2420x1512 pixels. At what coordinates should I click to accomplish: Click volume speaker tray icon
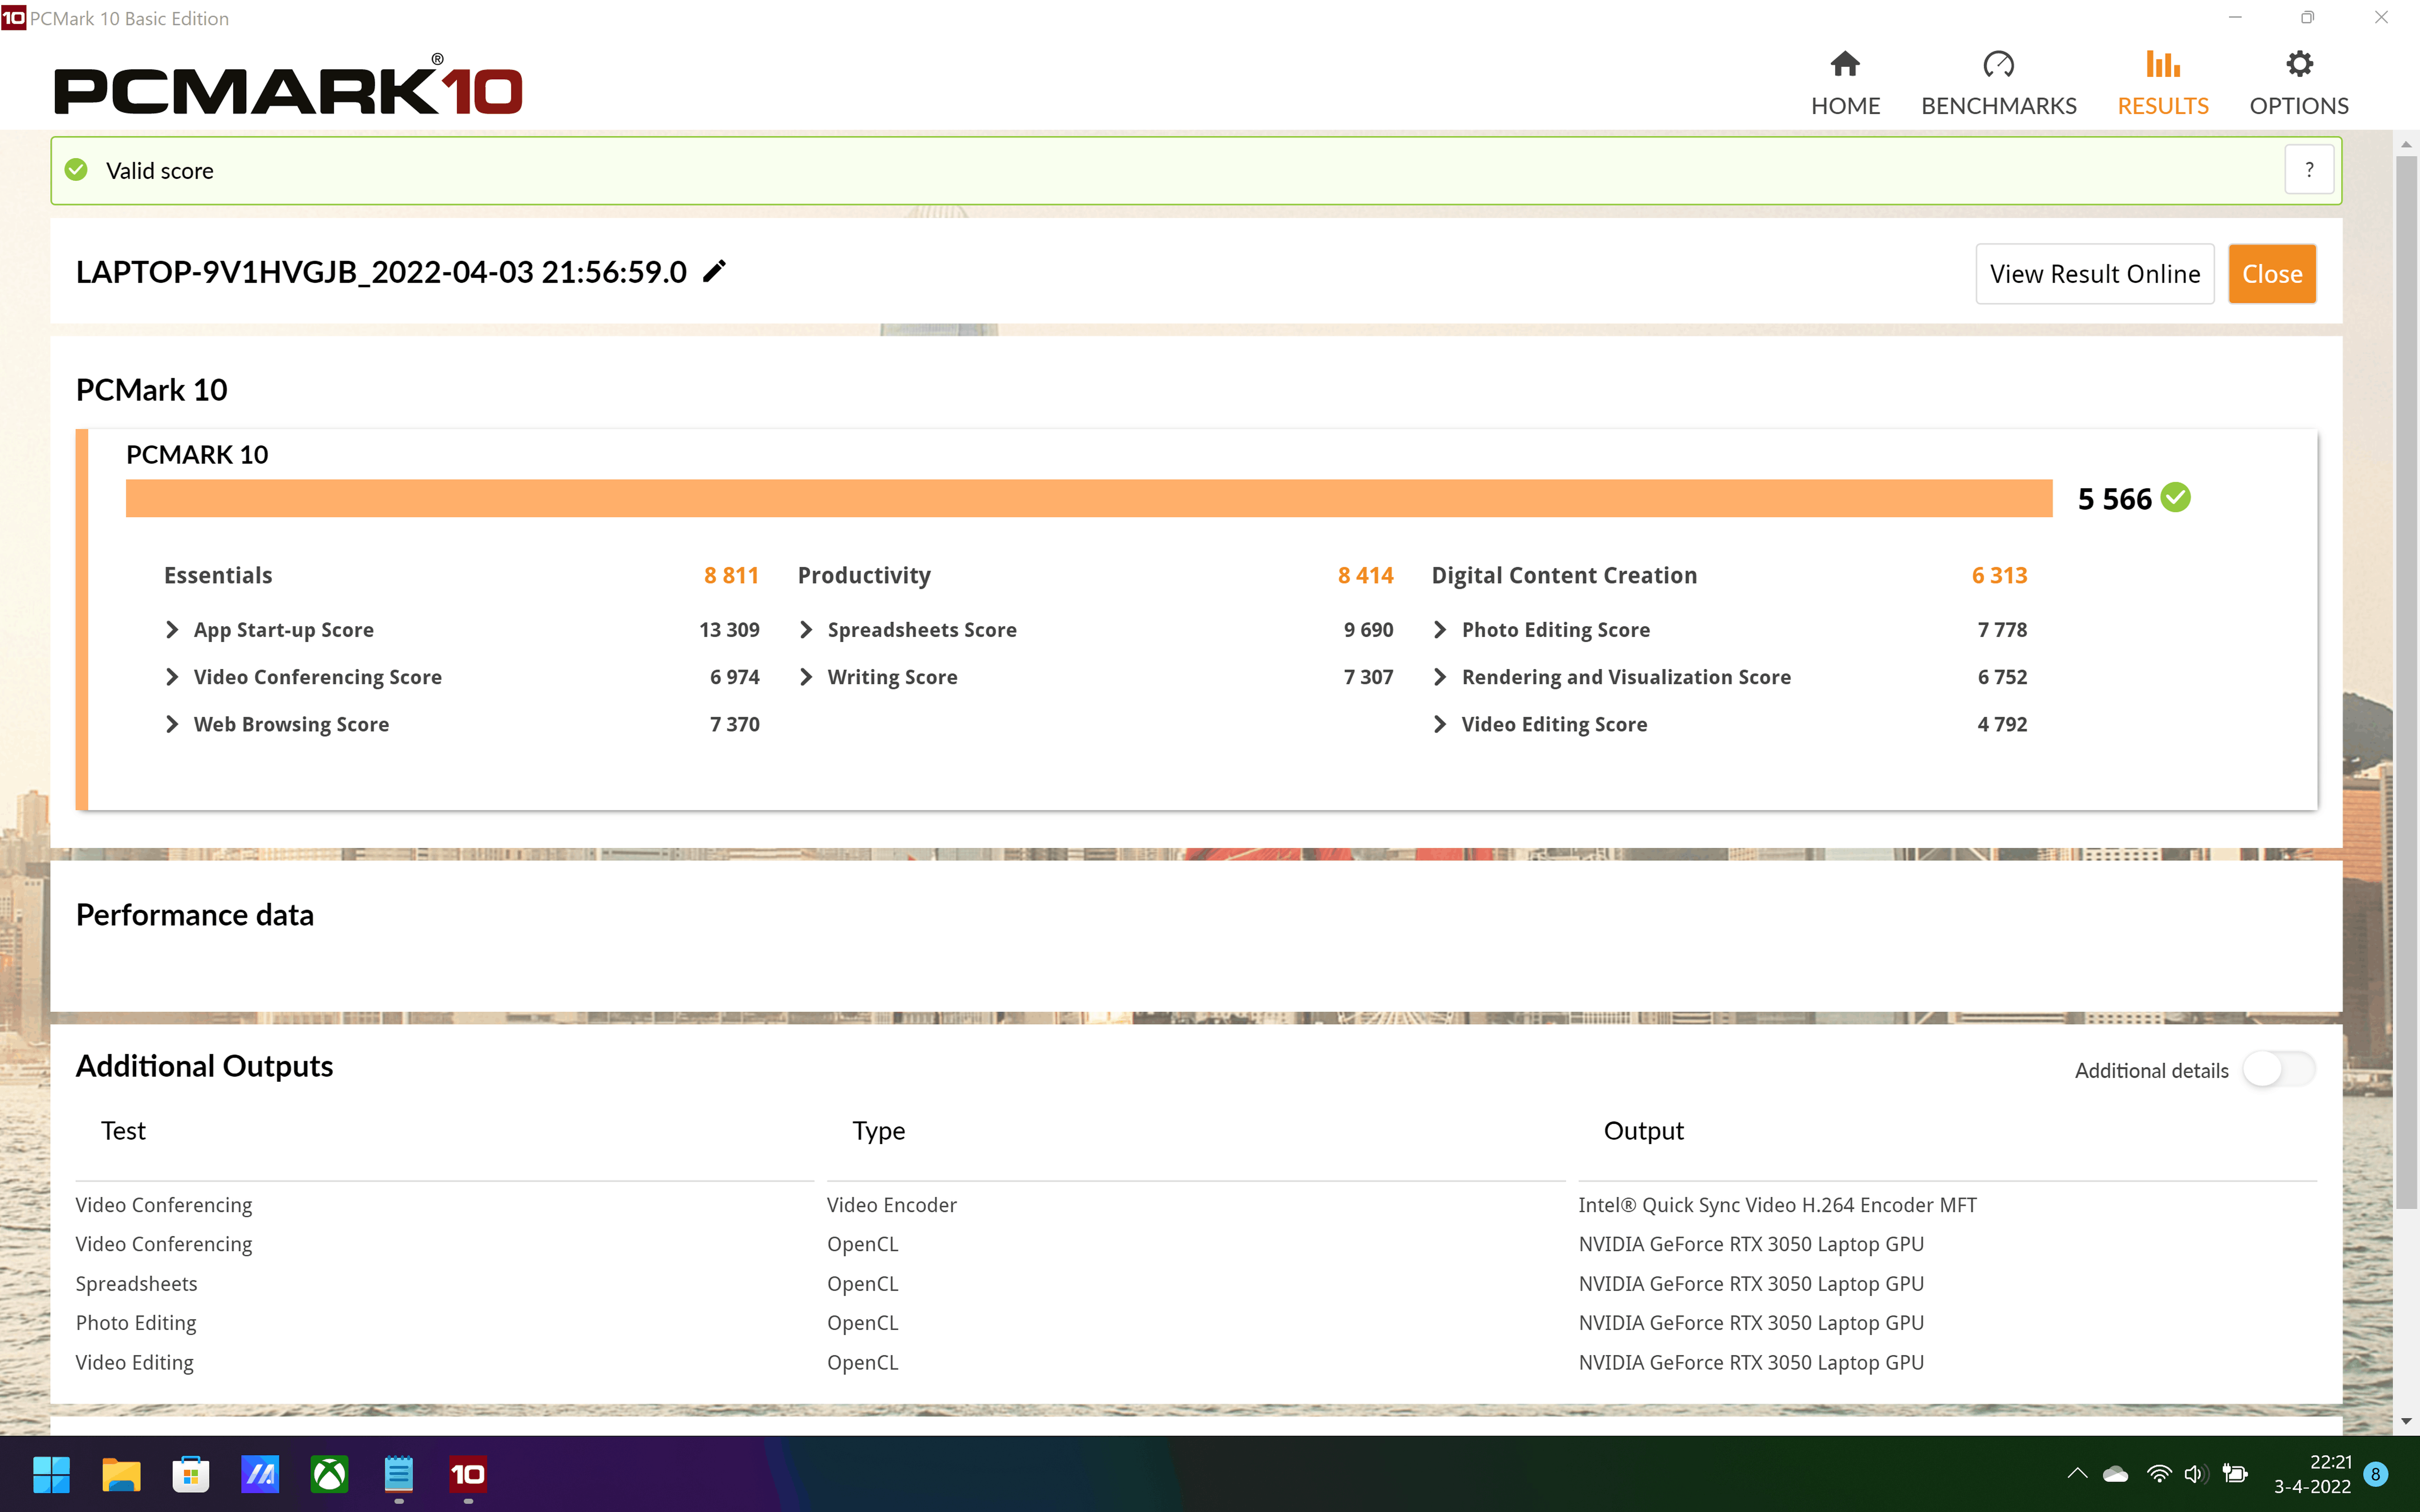2195,1474
